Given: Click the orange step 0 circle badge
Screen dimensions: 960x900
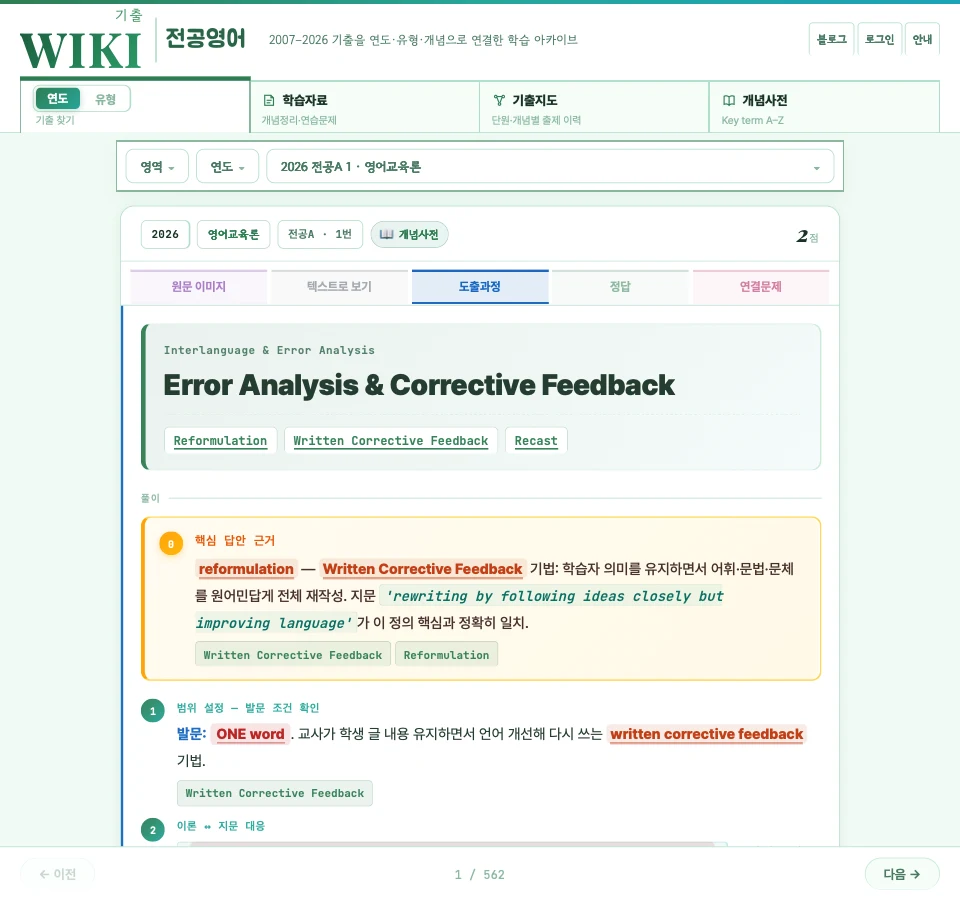Looking at the screenshot, I should point(171,544).
